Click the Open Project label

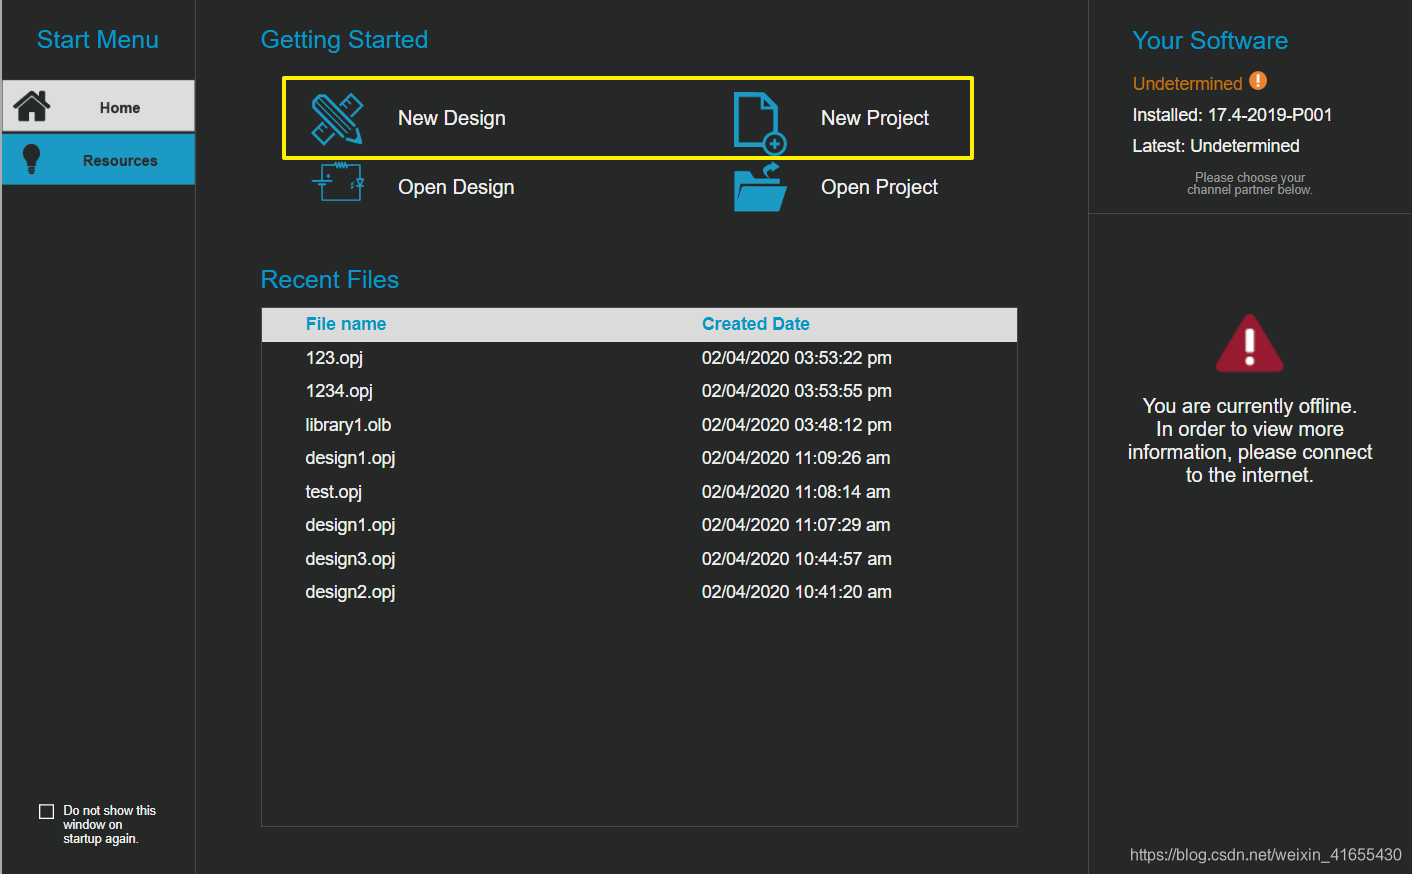(879, 187)
